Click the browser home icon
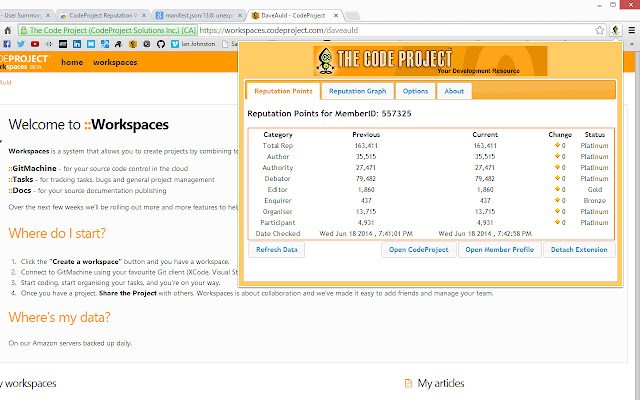 [x=8, y=30]
